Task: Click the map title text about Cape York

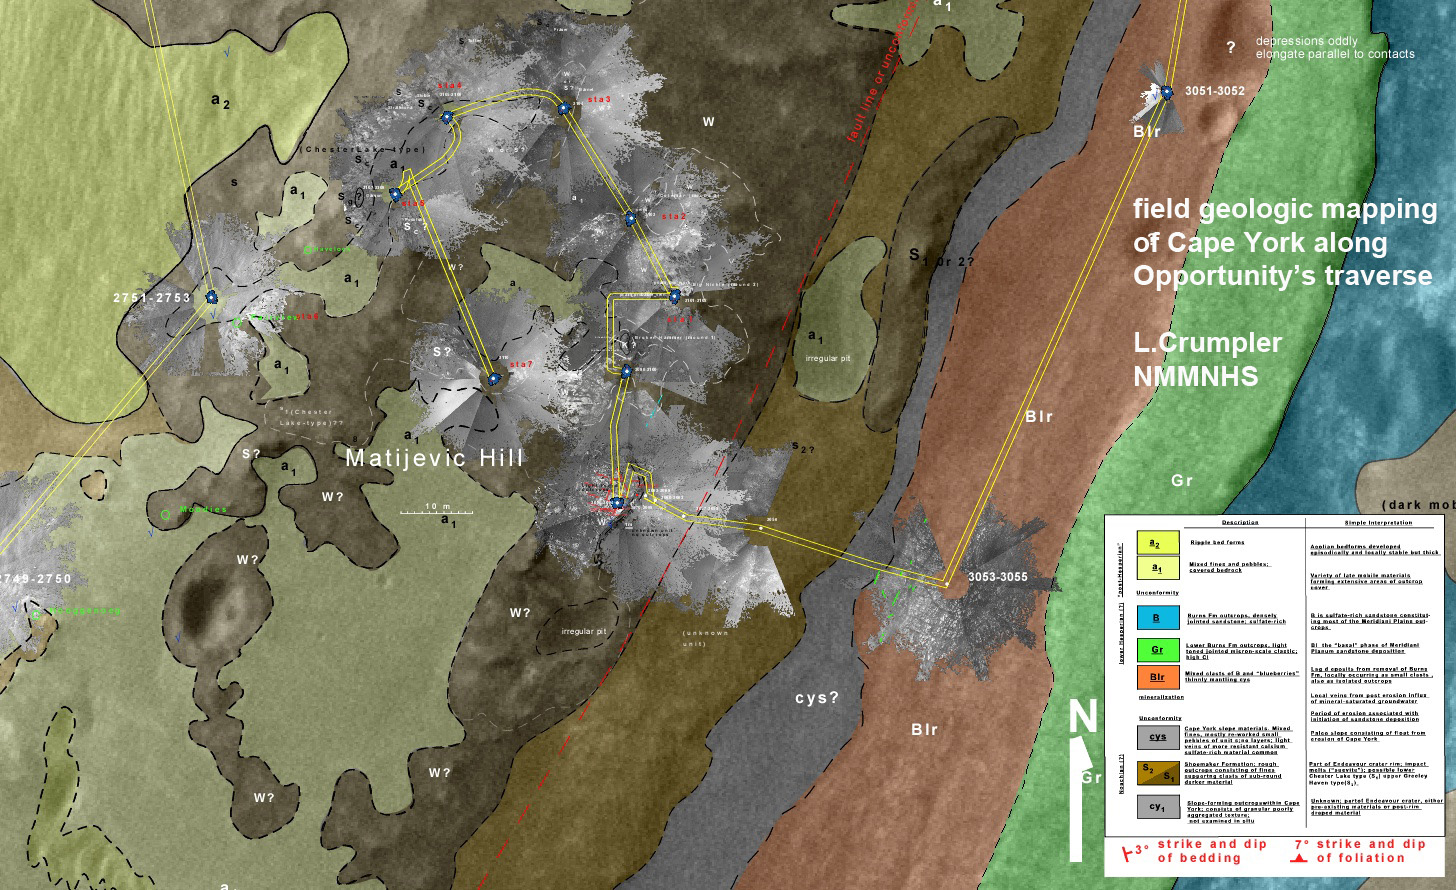Action: pyautogui.click(x=1284, y=242)
